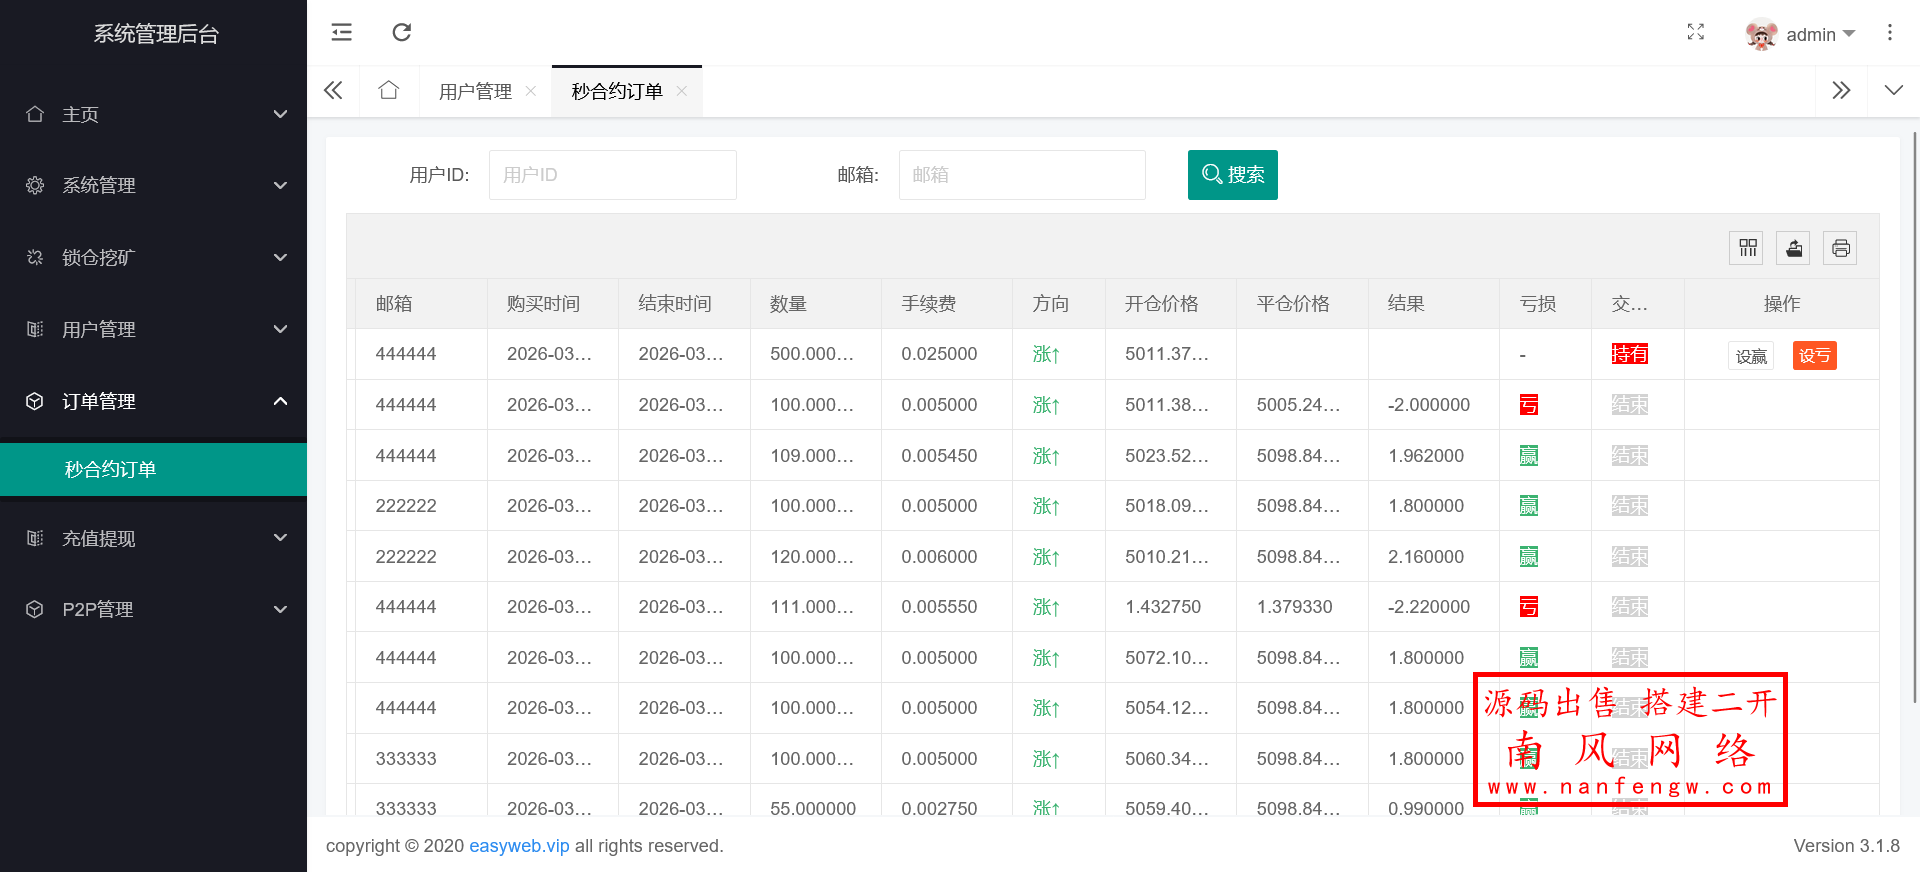Viewport: 1920px width, 872px height.
Task: Click the P2P管理 sidebar icon
Action: tap(35, 609)
